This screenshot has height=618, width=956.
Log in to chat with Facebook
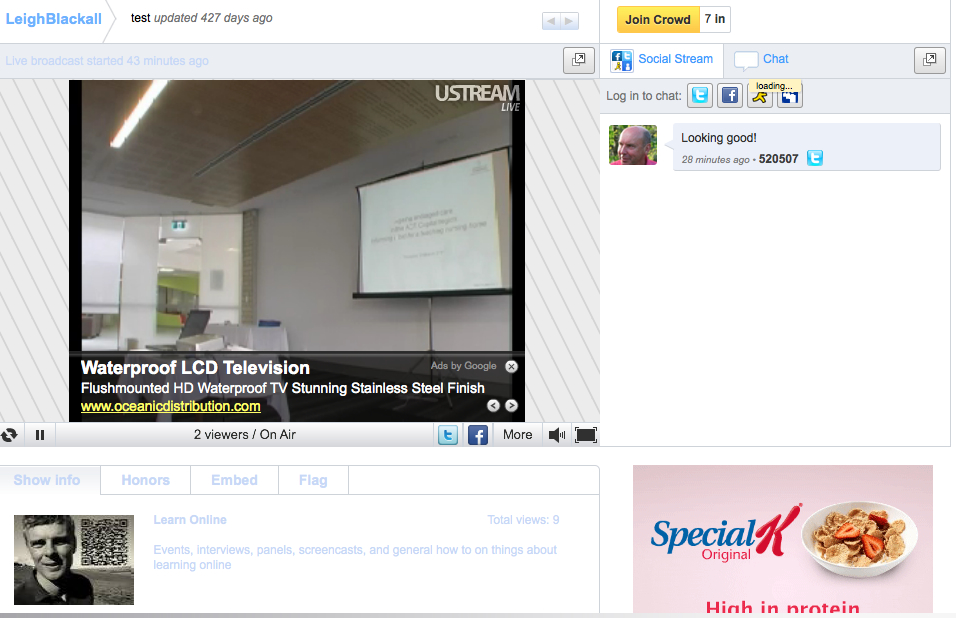click(x=730, y=96)
